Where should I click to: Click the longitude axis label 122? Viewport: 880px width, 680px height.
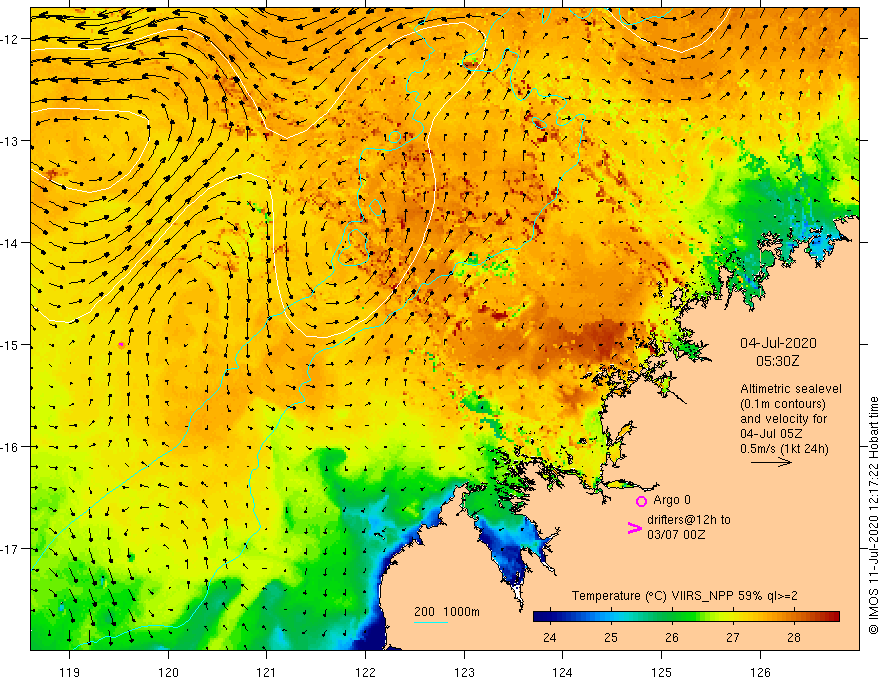(365, 672)
